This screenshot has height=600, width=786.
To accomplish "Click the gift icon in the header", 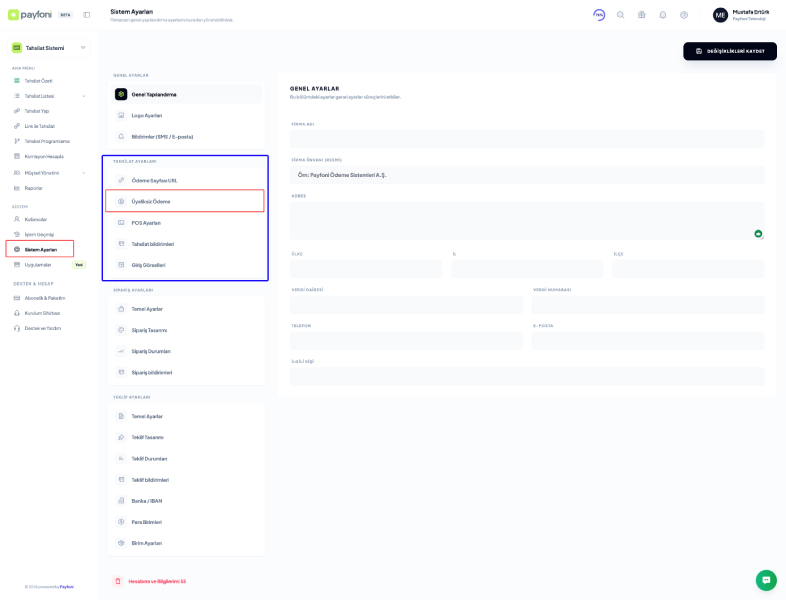I will click(641, 15).
